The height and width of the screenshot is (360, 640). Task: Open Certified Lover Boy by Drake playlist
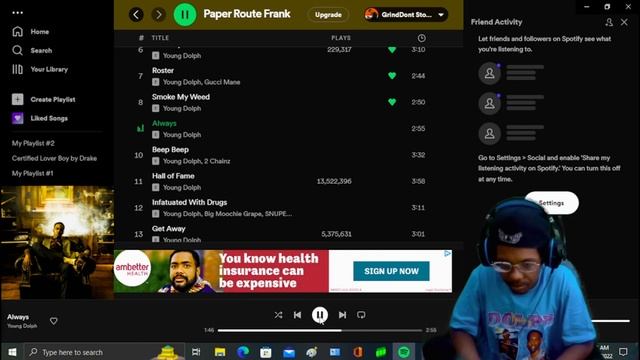pyautogui.click(x=54, y=158)
